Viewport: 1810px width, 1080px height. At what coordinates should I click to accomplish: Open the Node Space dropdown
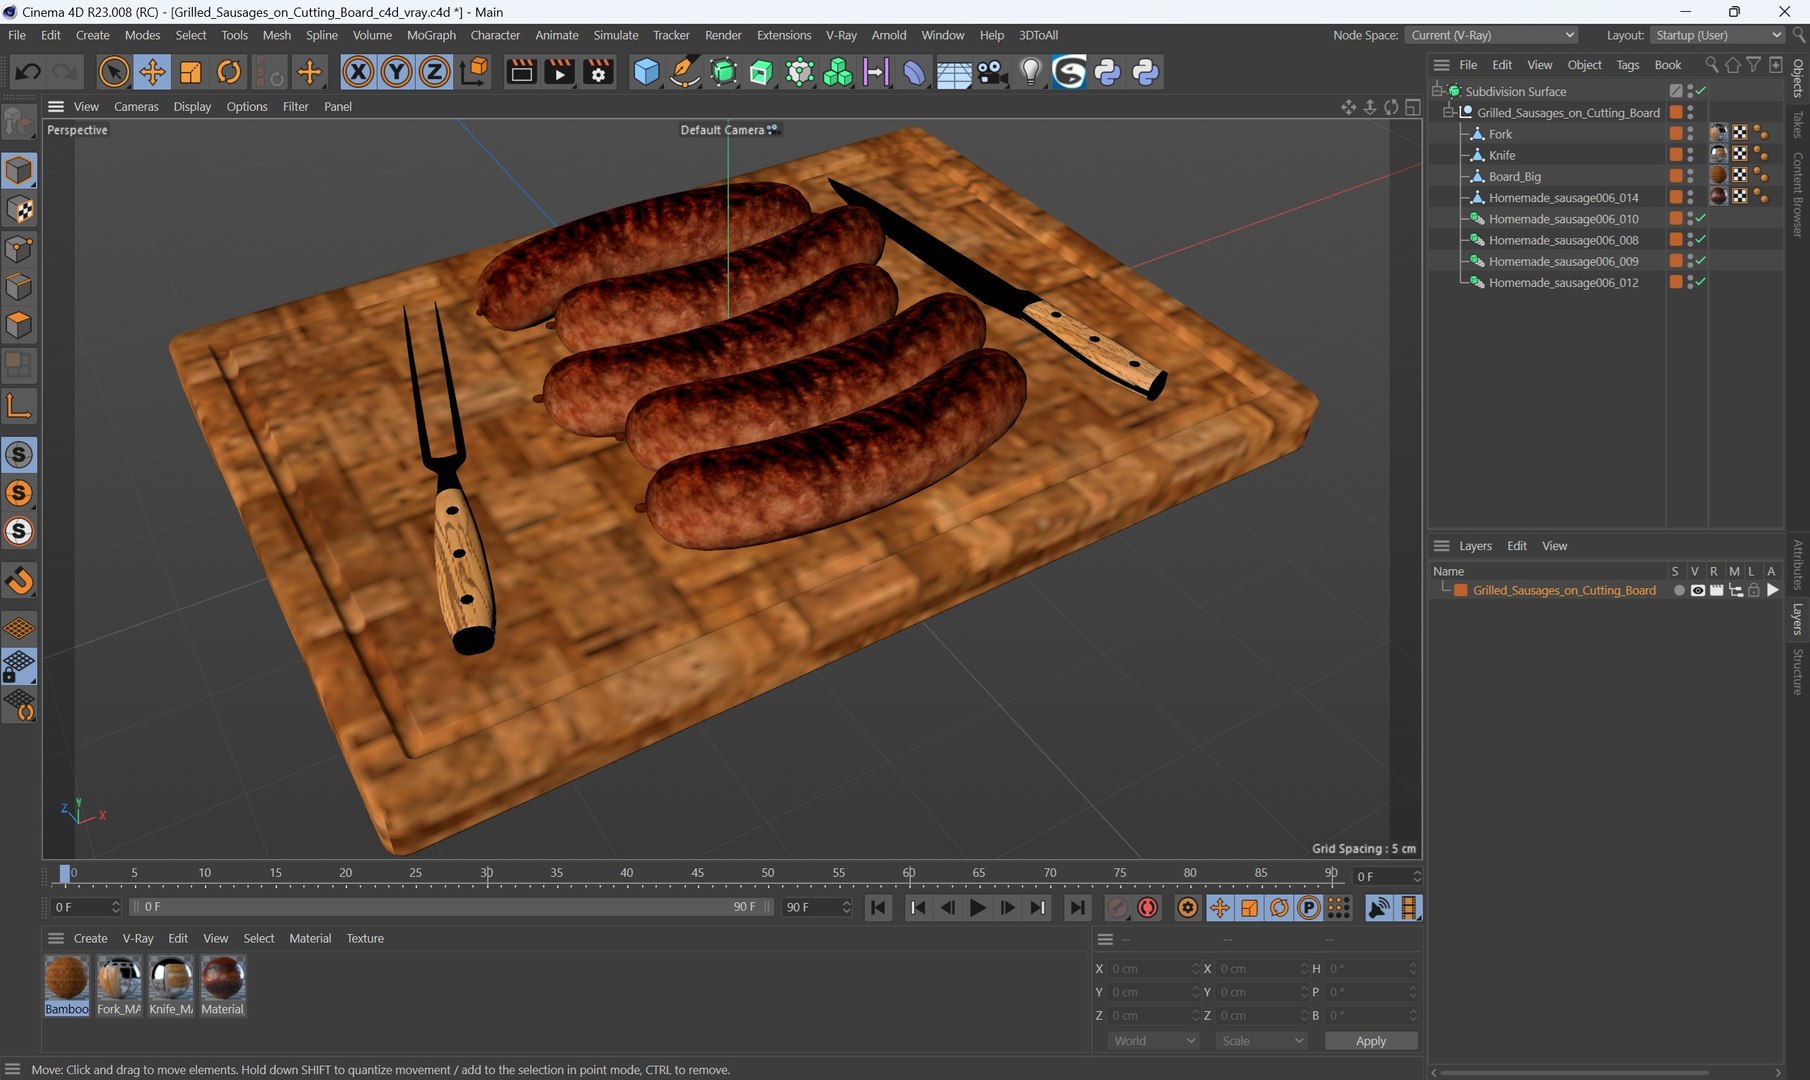1492,35
